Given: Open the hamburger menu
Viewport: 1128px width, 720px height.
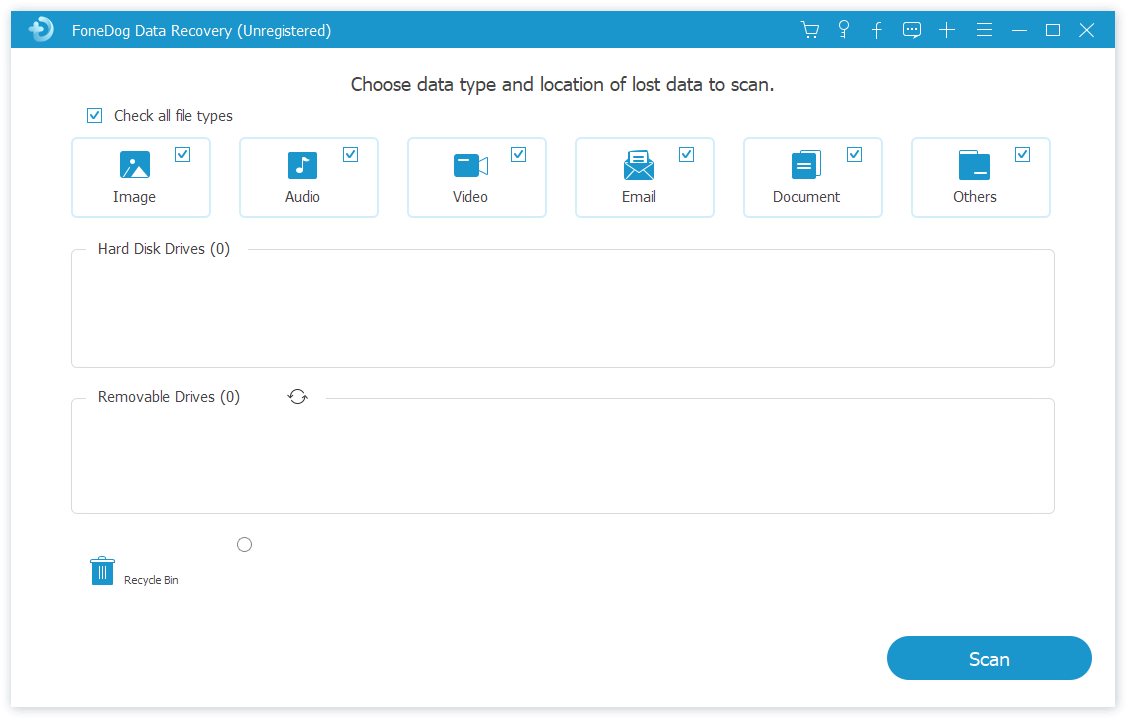Looking at the screenshot, I should (x=984, y=29).
